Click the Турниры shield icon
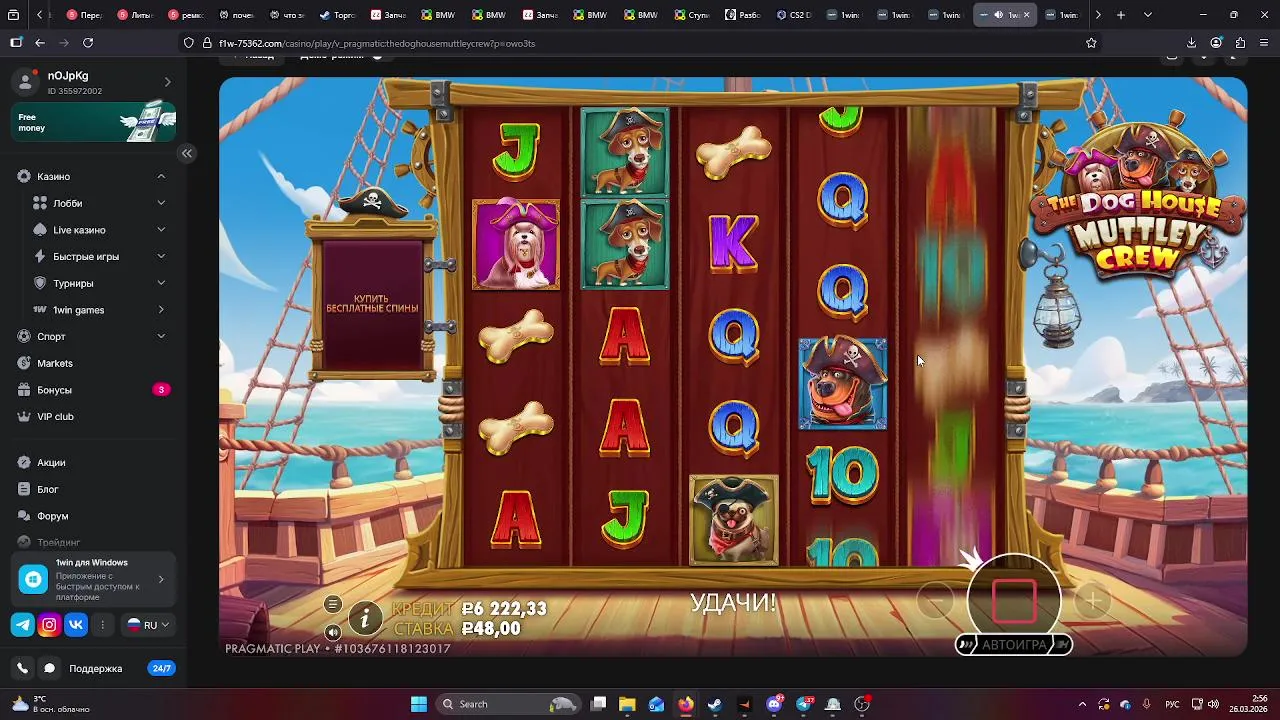 (x=40, y=283)
